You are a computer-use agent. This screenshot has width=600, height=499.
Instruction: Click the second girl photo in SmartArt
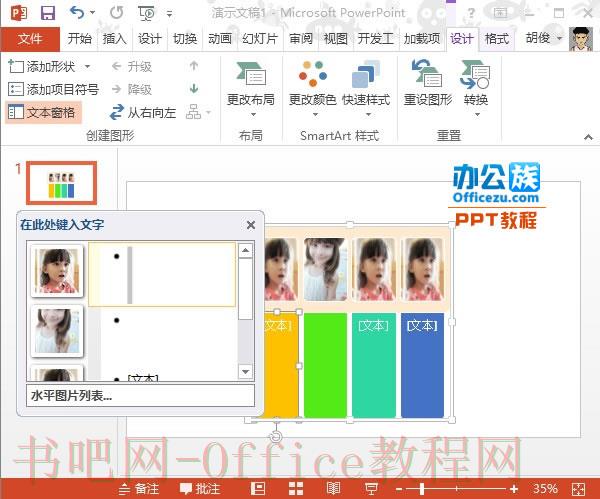point(325,269)
